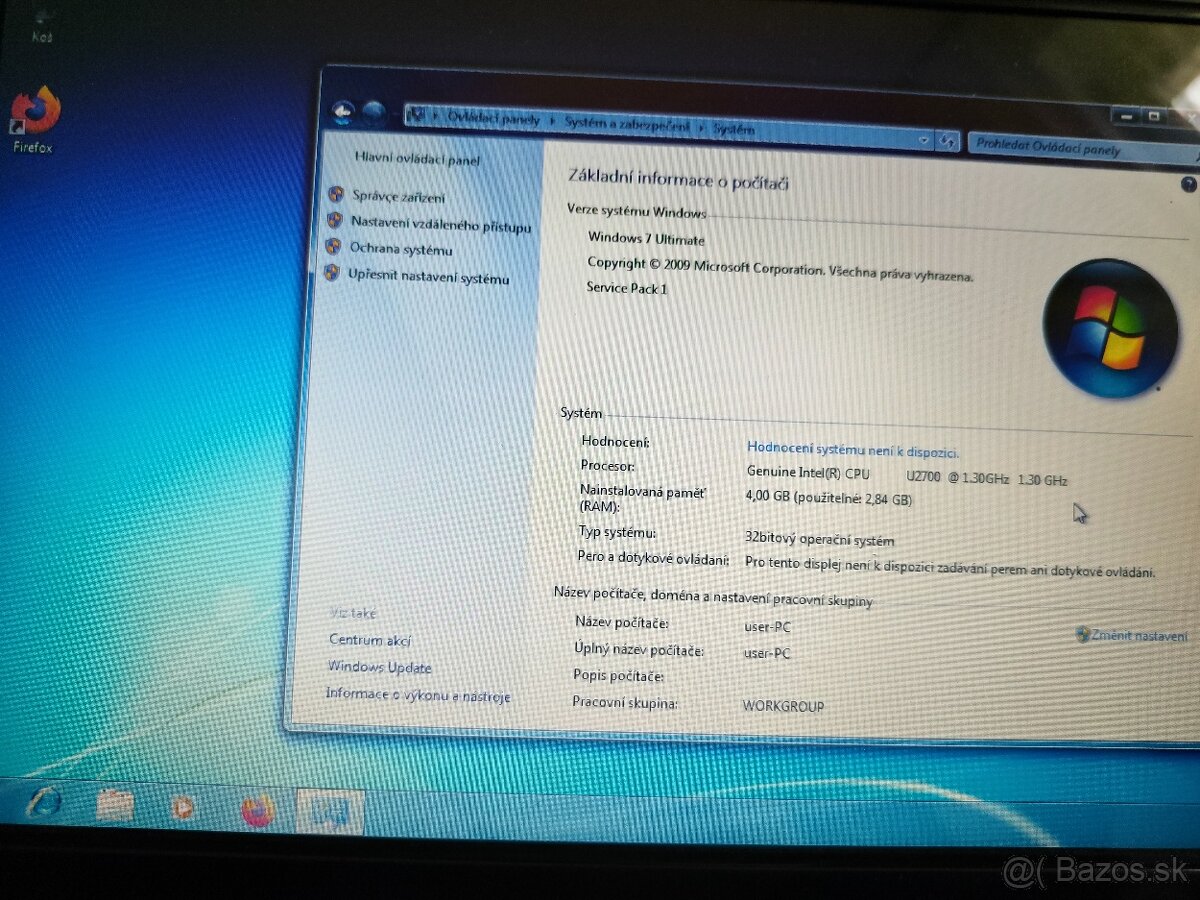This screenshot has height=900, width=1200.
Task: Click the Pero a dotykové ovládání label
Action: coord(653,558)
